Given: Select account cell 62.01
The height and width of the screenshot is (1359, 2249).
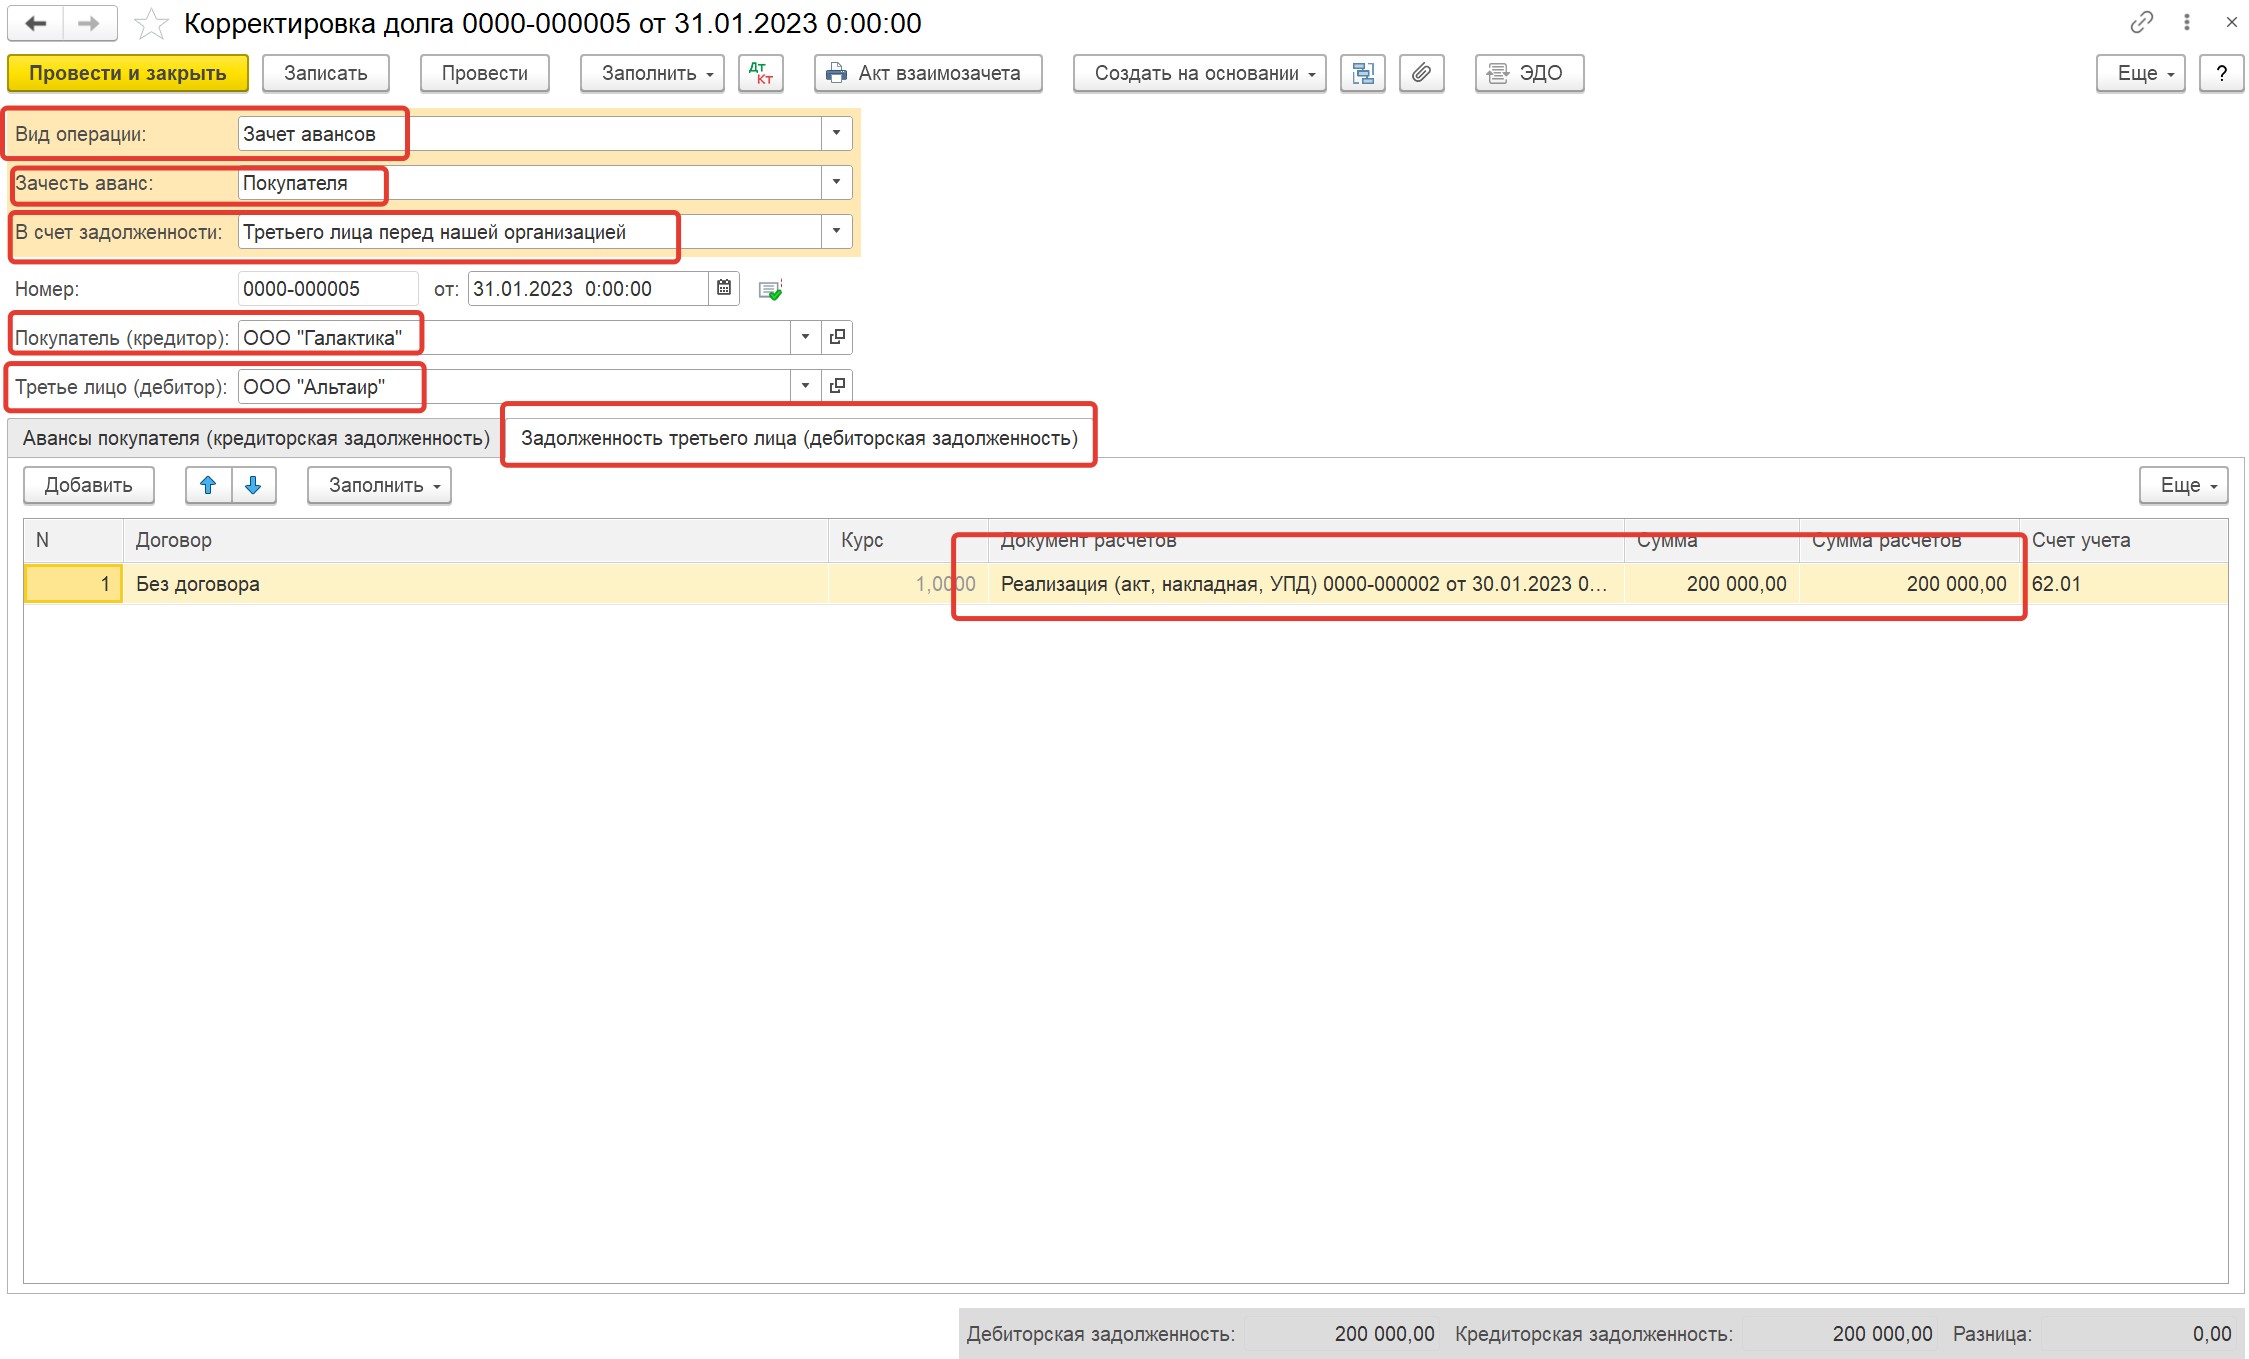Looking at the screenshot, I should 2124,584.
